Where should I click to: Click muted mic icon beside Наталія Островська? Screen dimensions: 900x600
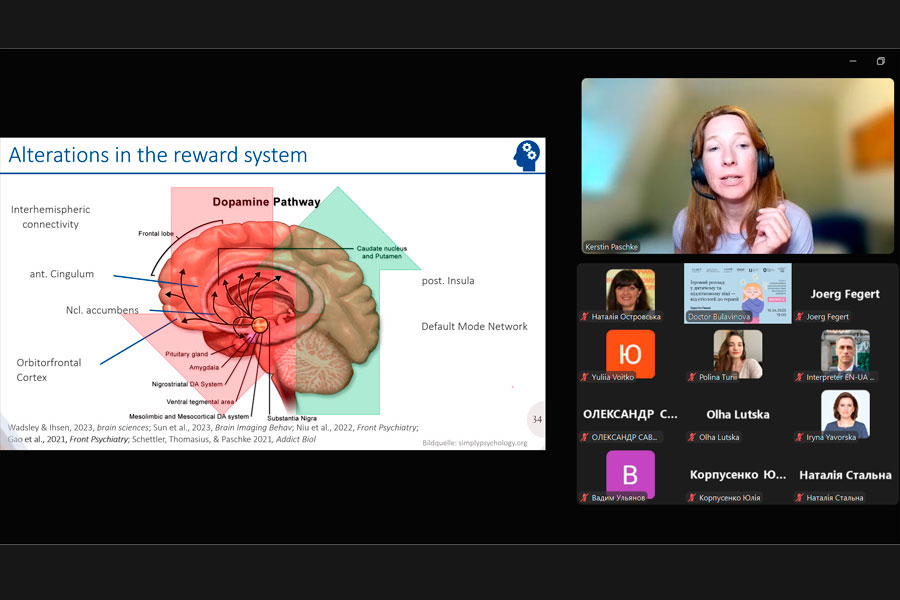[584, 317]
